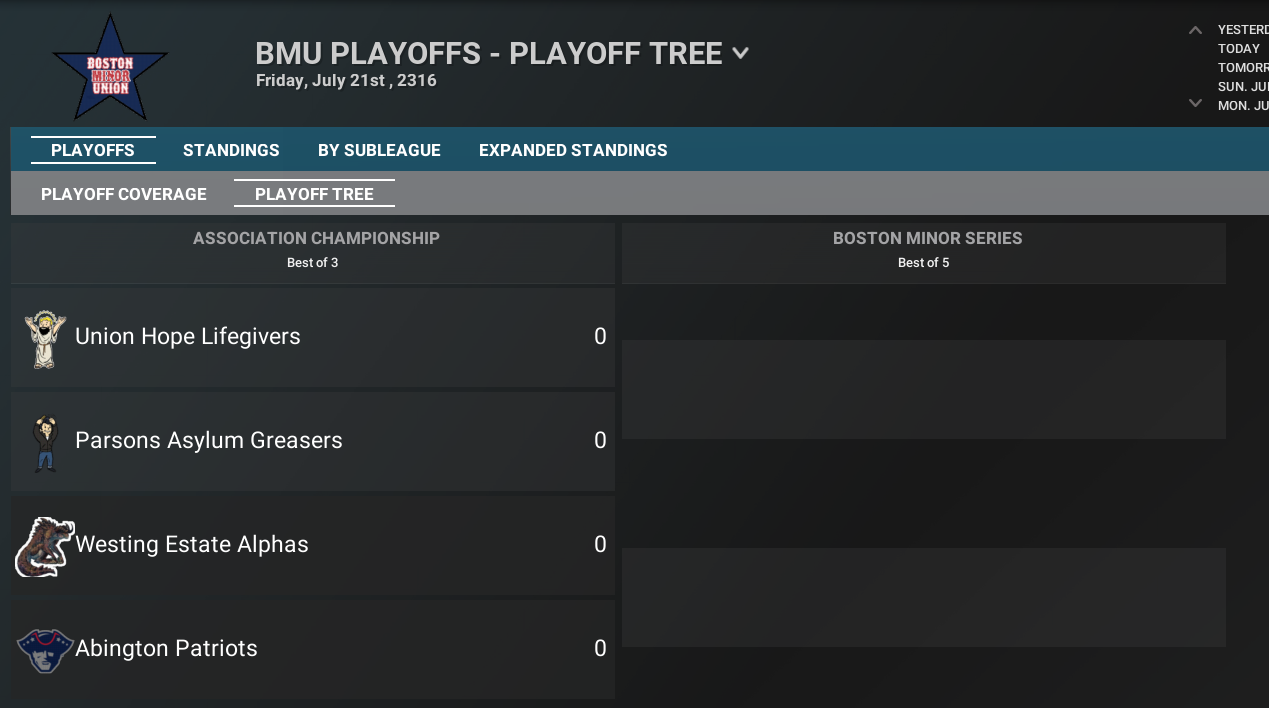Screen dimensions: 1269x708
Task: Go to the Playoff Coverage subtab
Action: (124, 194)
